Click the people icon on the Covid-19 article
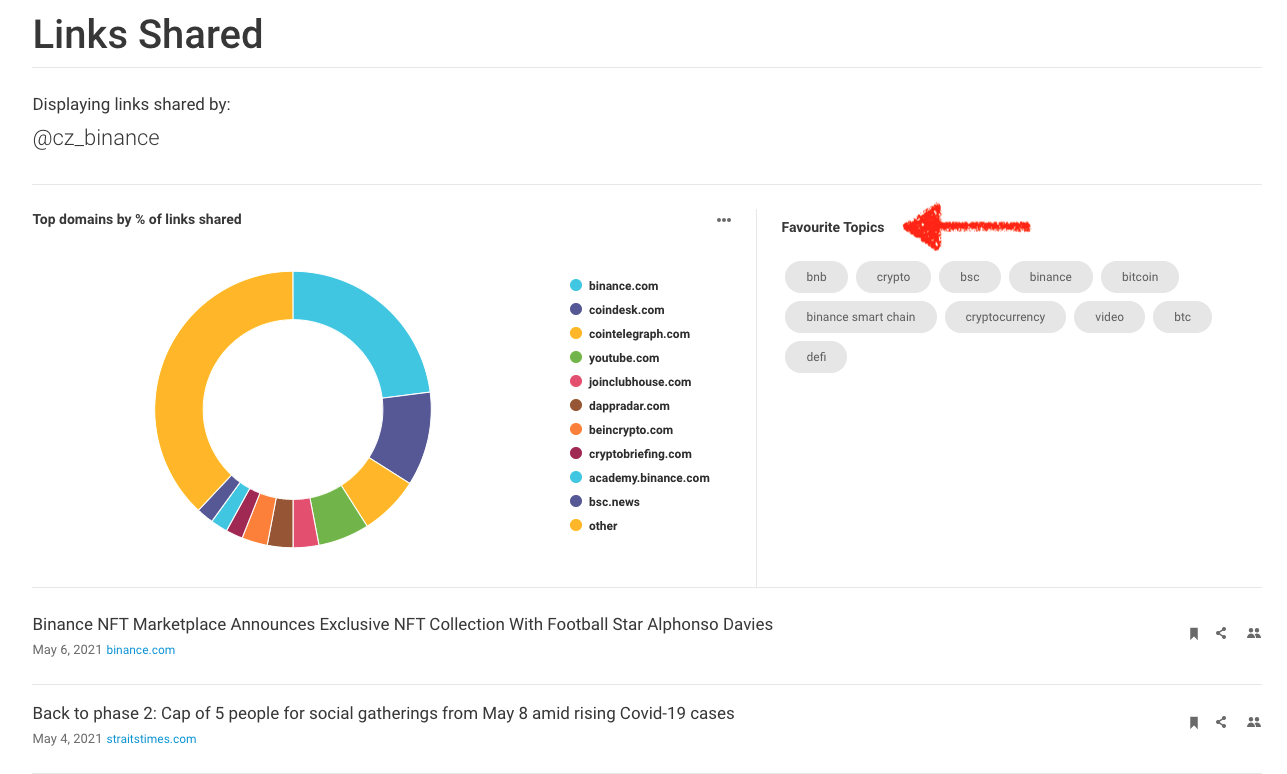 point(1253,721)
